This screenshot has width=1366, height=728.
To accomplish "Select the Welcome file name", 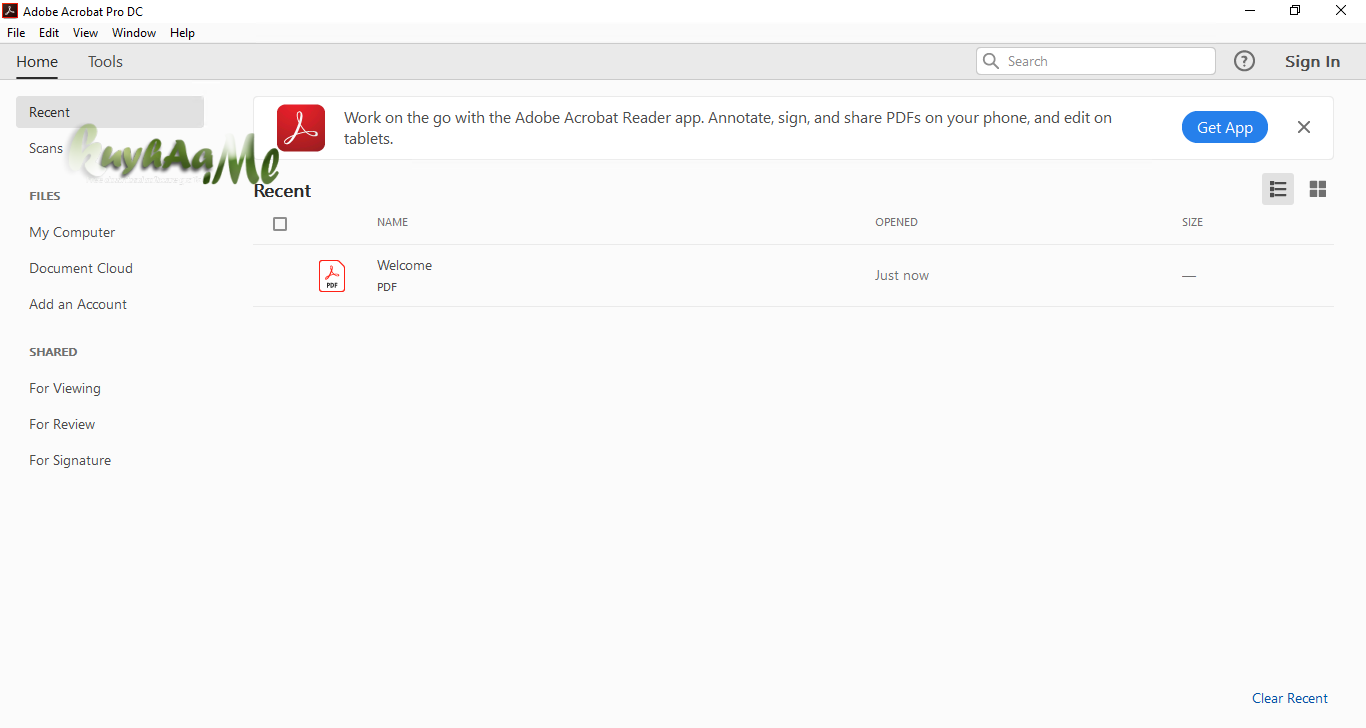I will 404,265.
